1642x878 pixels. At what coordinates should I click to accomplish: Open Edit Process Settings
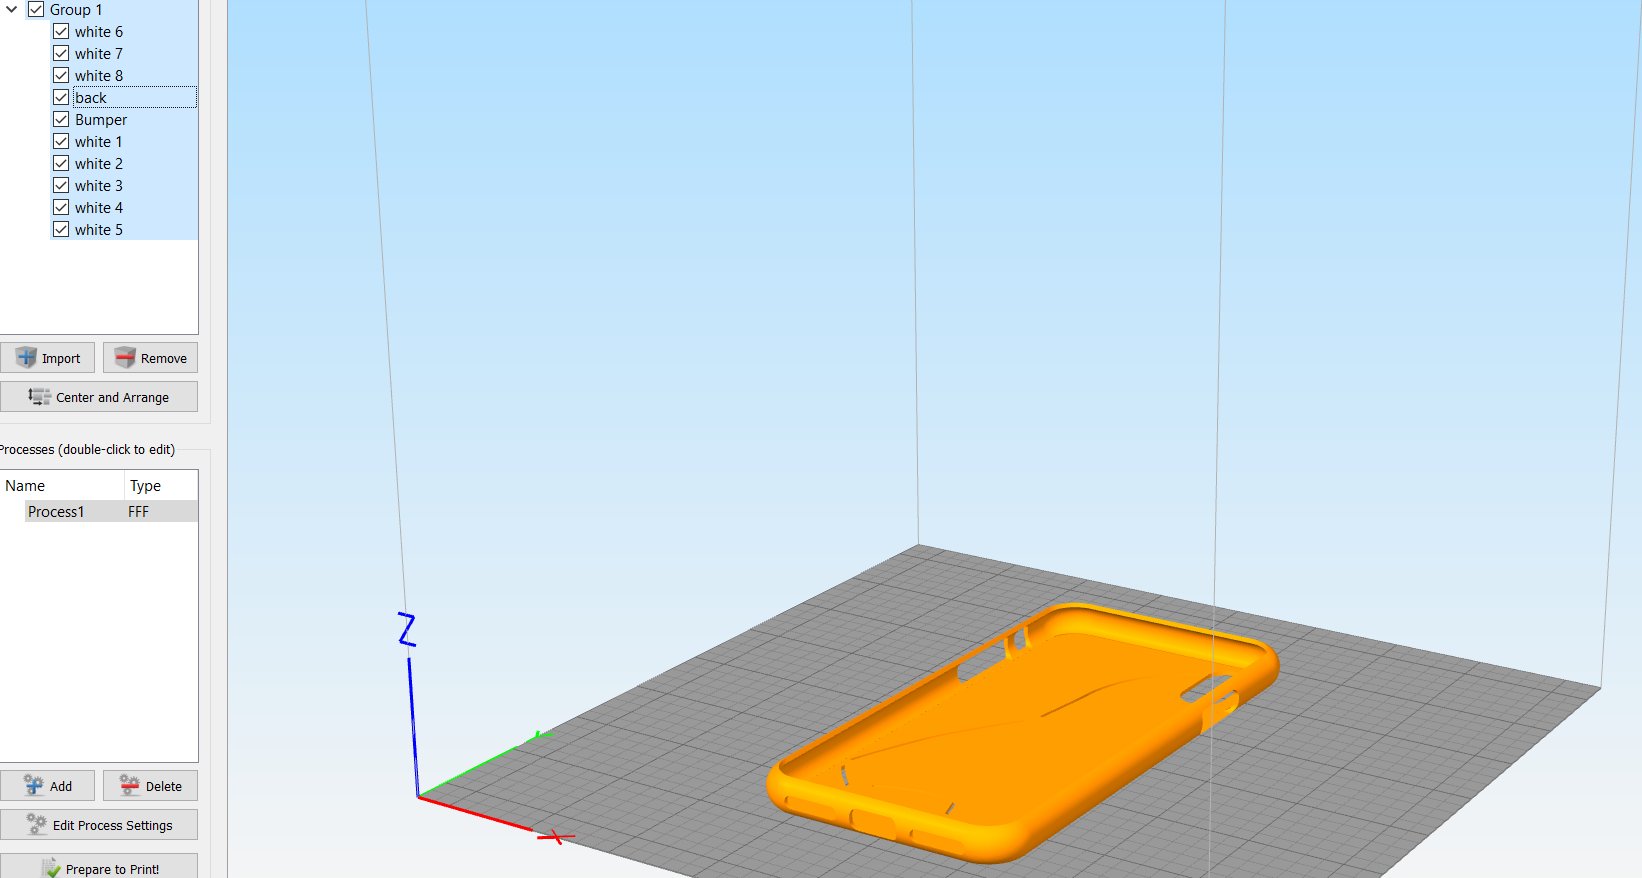(x=99, y=825)
